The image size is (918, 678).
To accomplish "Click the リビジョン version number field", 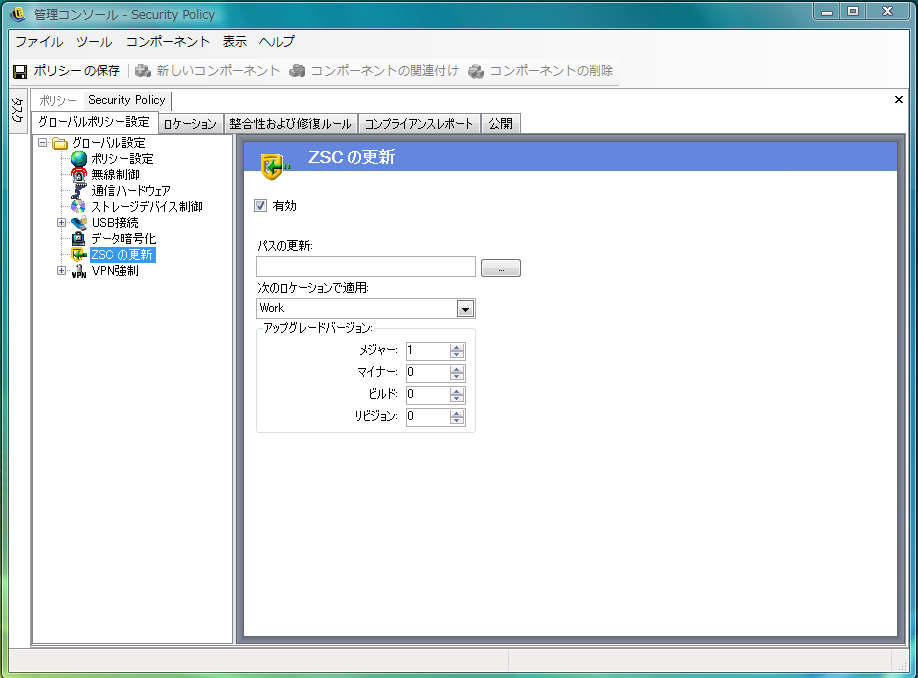I will (428, 416).
